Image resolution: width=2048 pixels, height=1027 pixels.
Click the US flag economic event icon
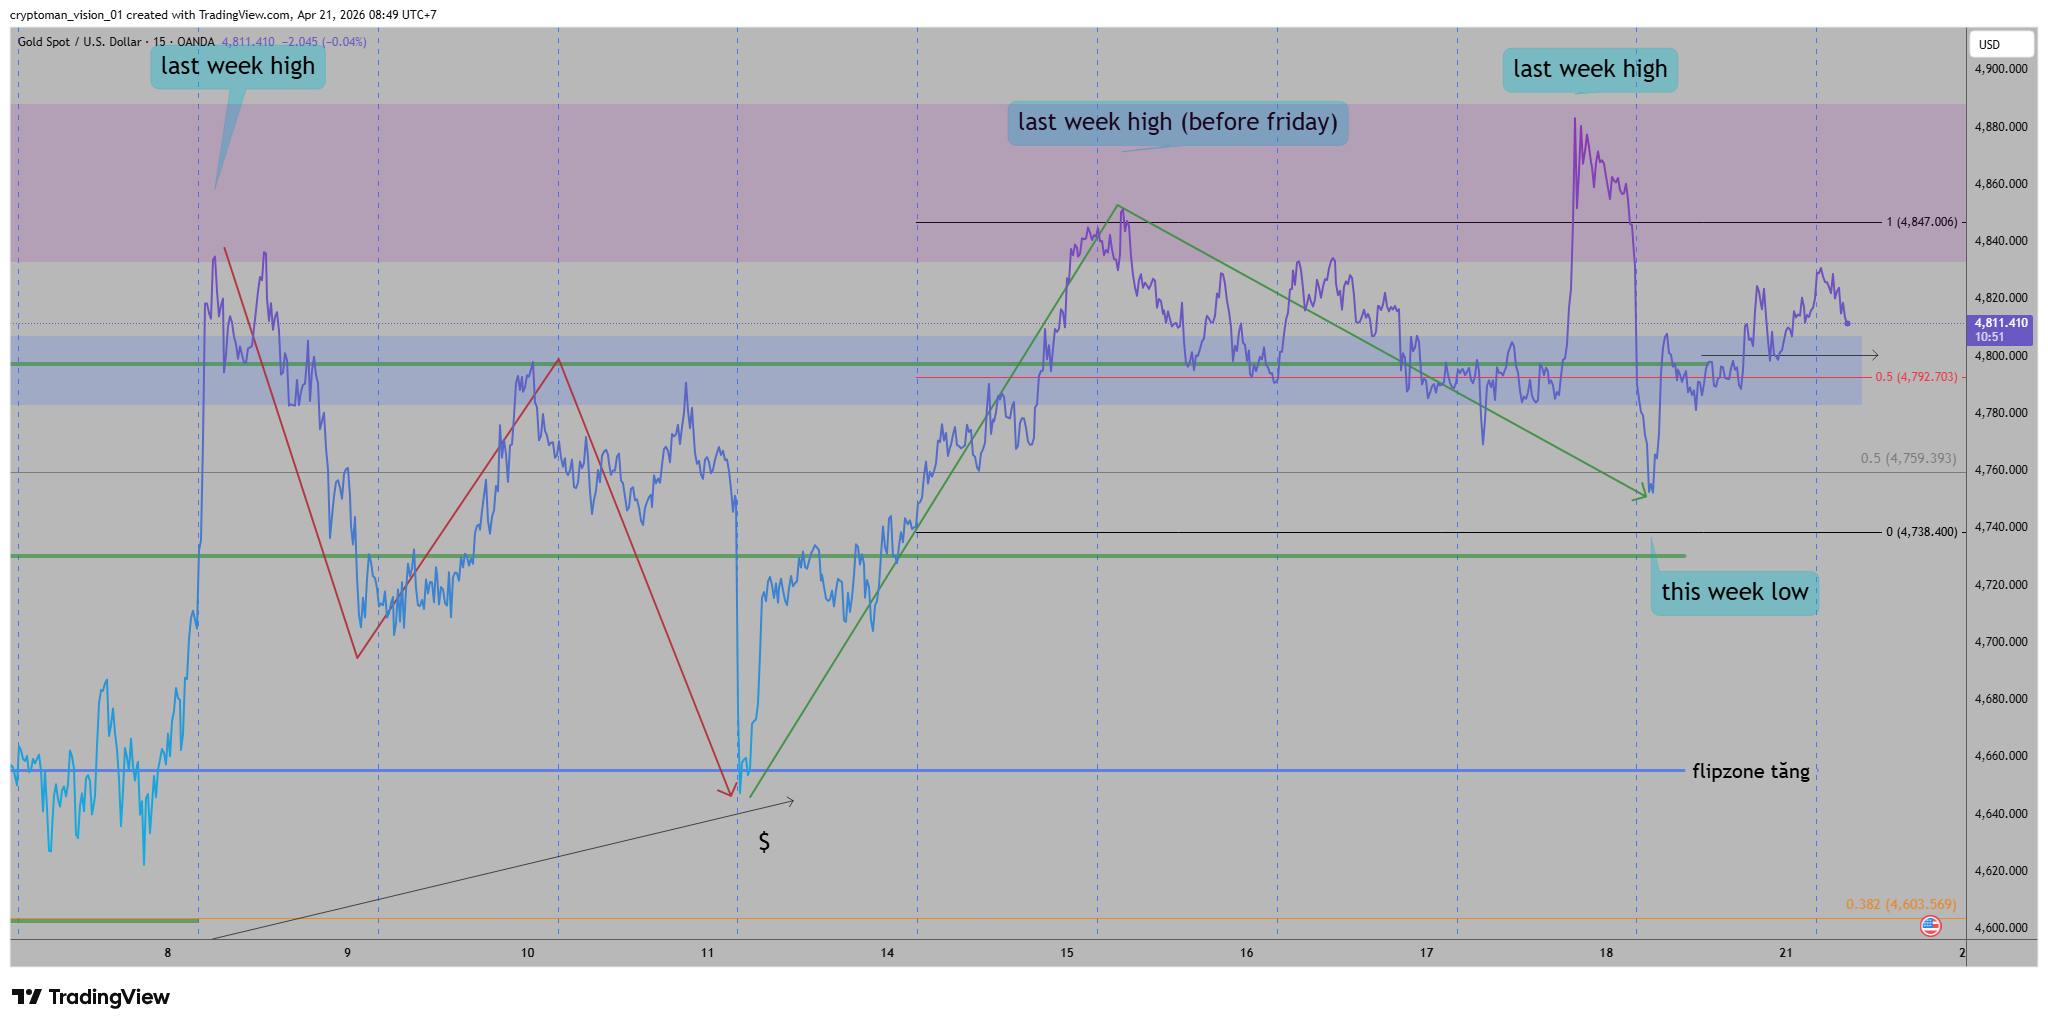tap(1930, 926)
